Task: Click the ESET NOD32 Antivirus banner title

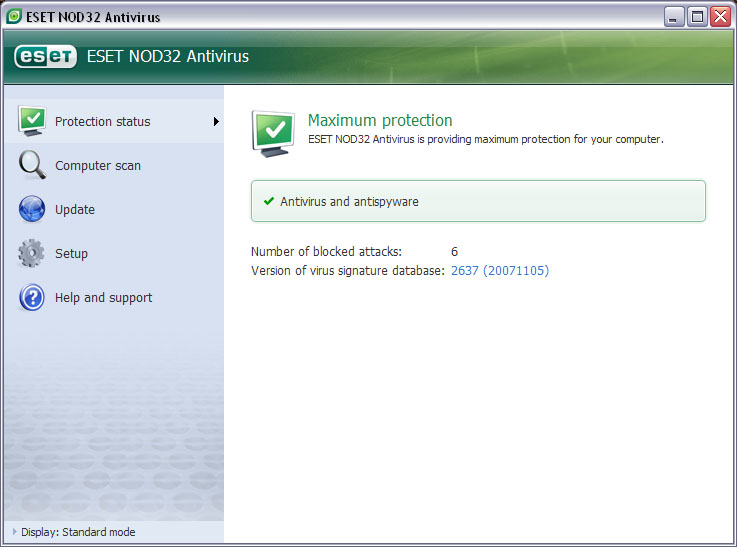Action: [168, 56]
